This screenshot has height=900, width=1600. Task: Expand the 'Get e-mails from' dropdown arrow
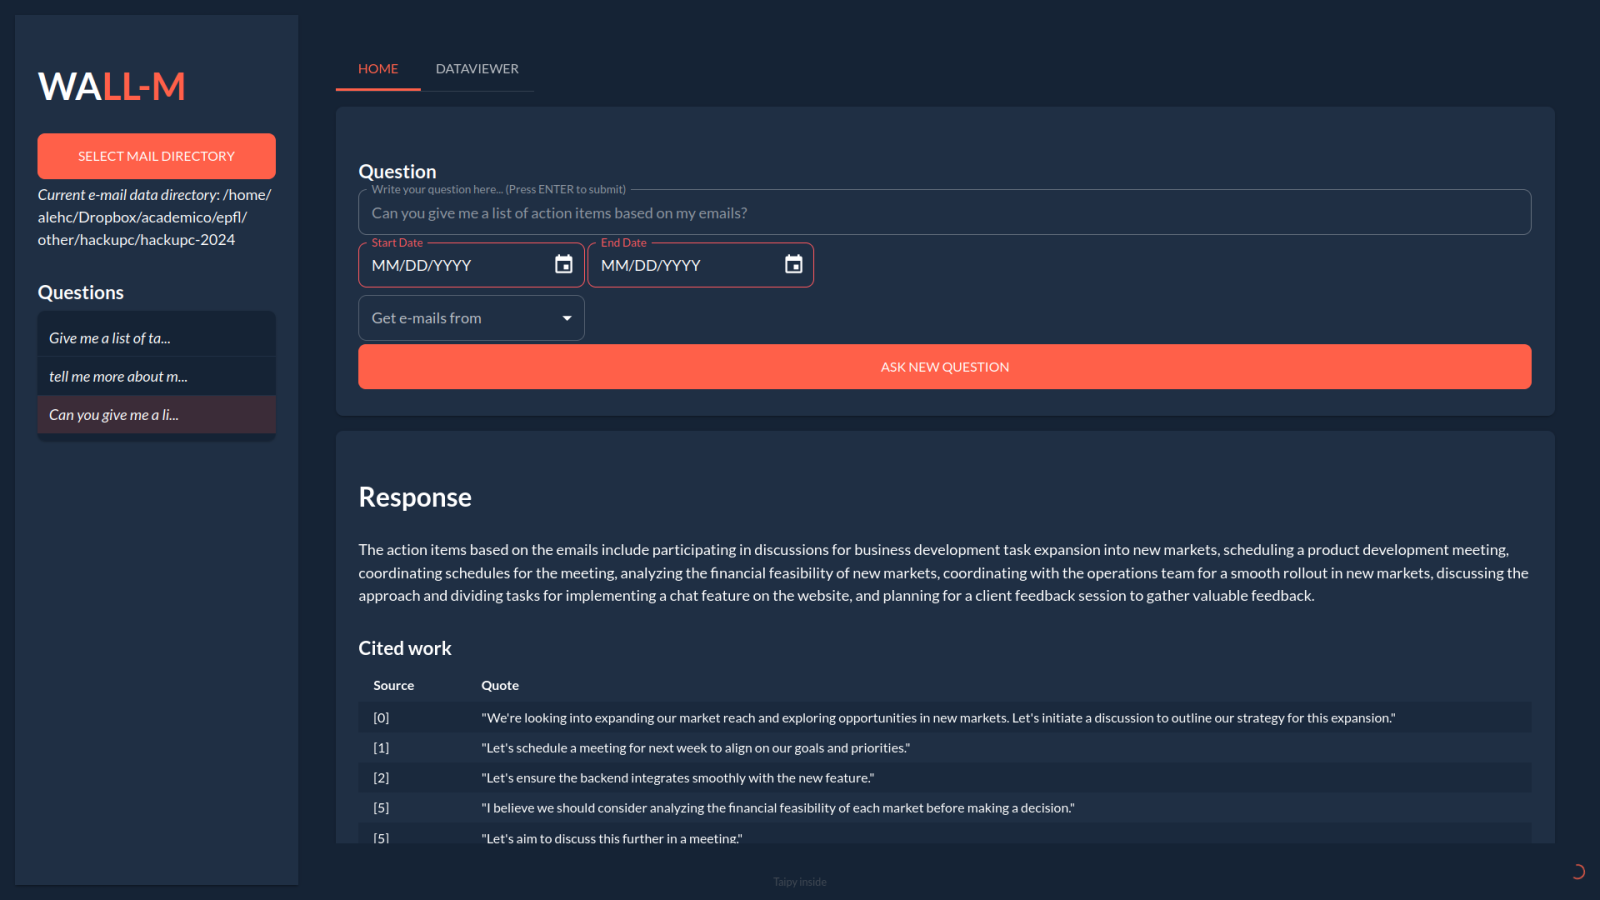pos(567,319)
